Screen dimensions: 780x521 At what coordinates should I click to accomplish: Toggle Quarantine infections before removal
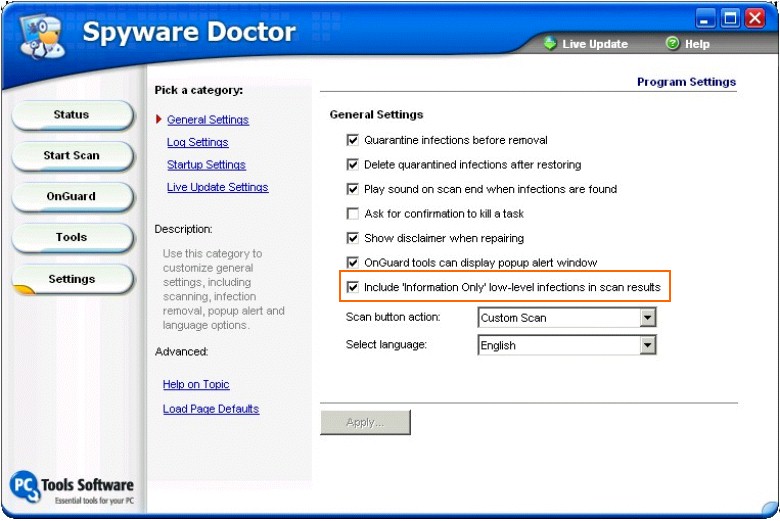[x=353, y=140]
